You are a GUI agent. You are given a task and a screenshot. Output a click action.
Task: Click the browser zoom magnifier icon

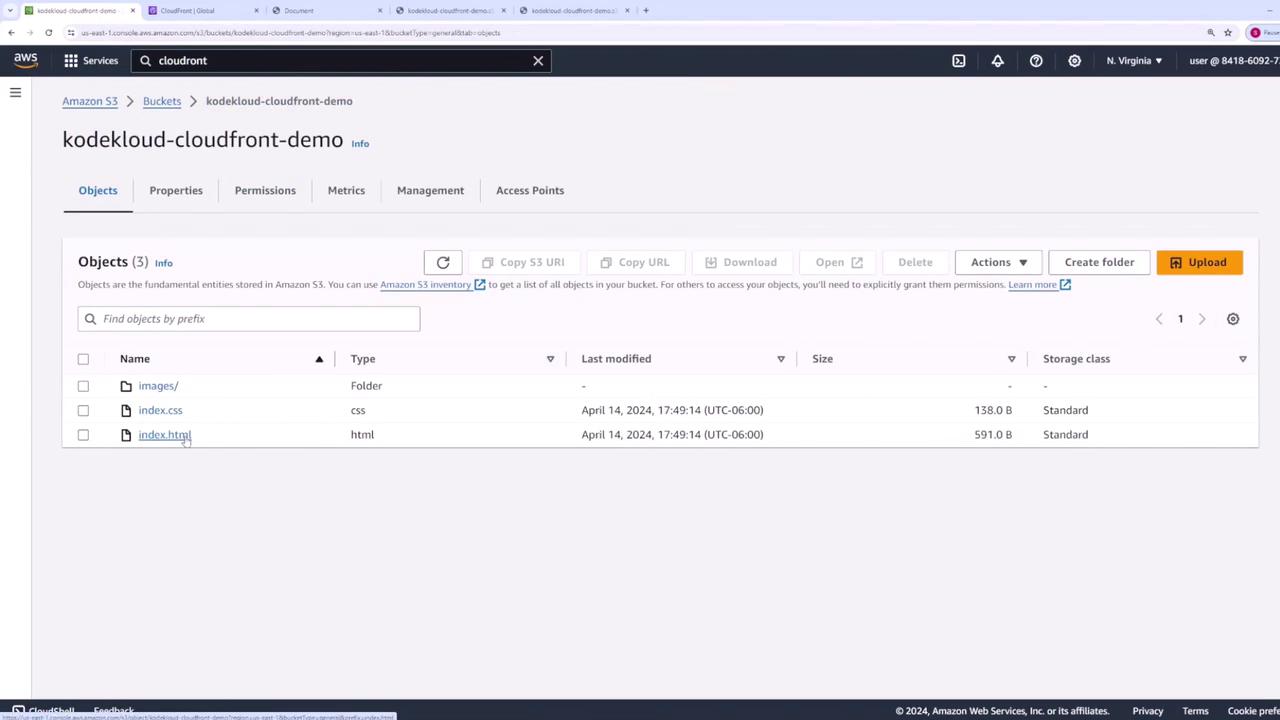coord(1211,32)
